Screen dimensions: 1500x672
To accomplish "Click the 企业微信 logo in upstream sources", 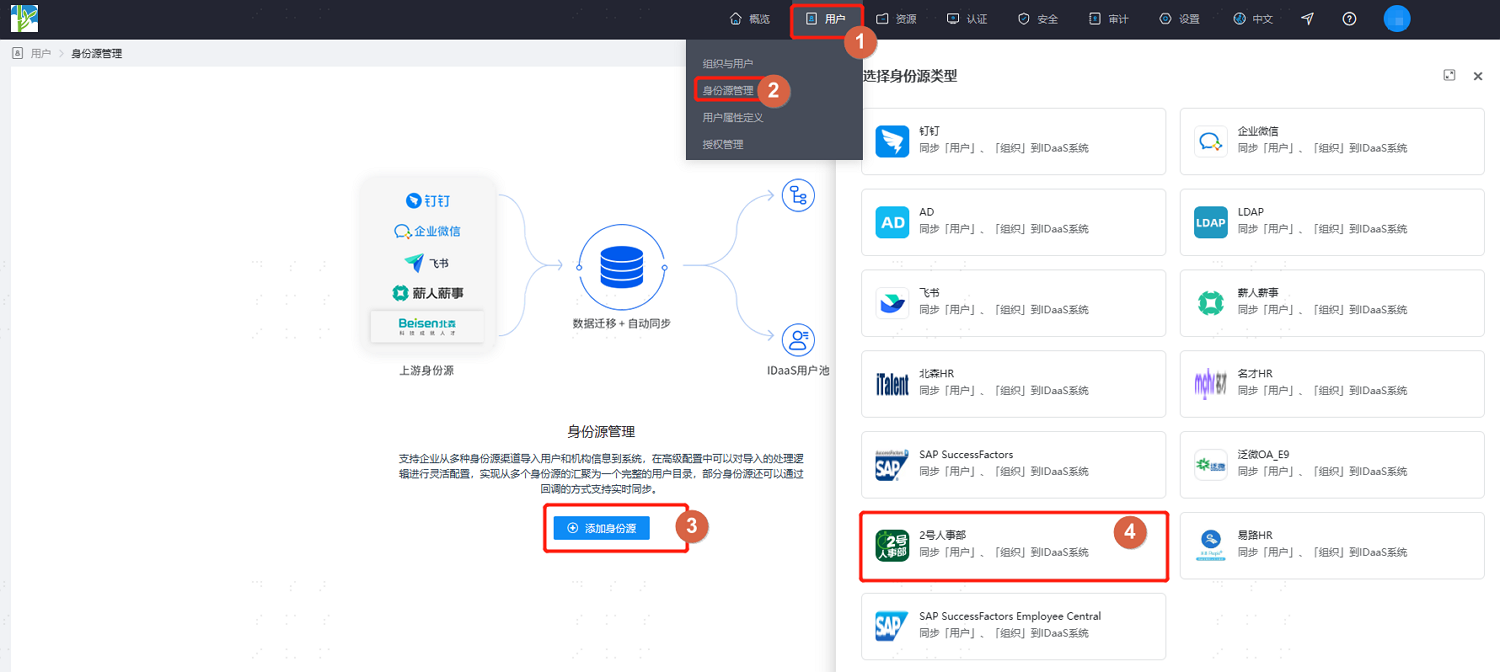I will (x=427, y=231).
